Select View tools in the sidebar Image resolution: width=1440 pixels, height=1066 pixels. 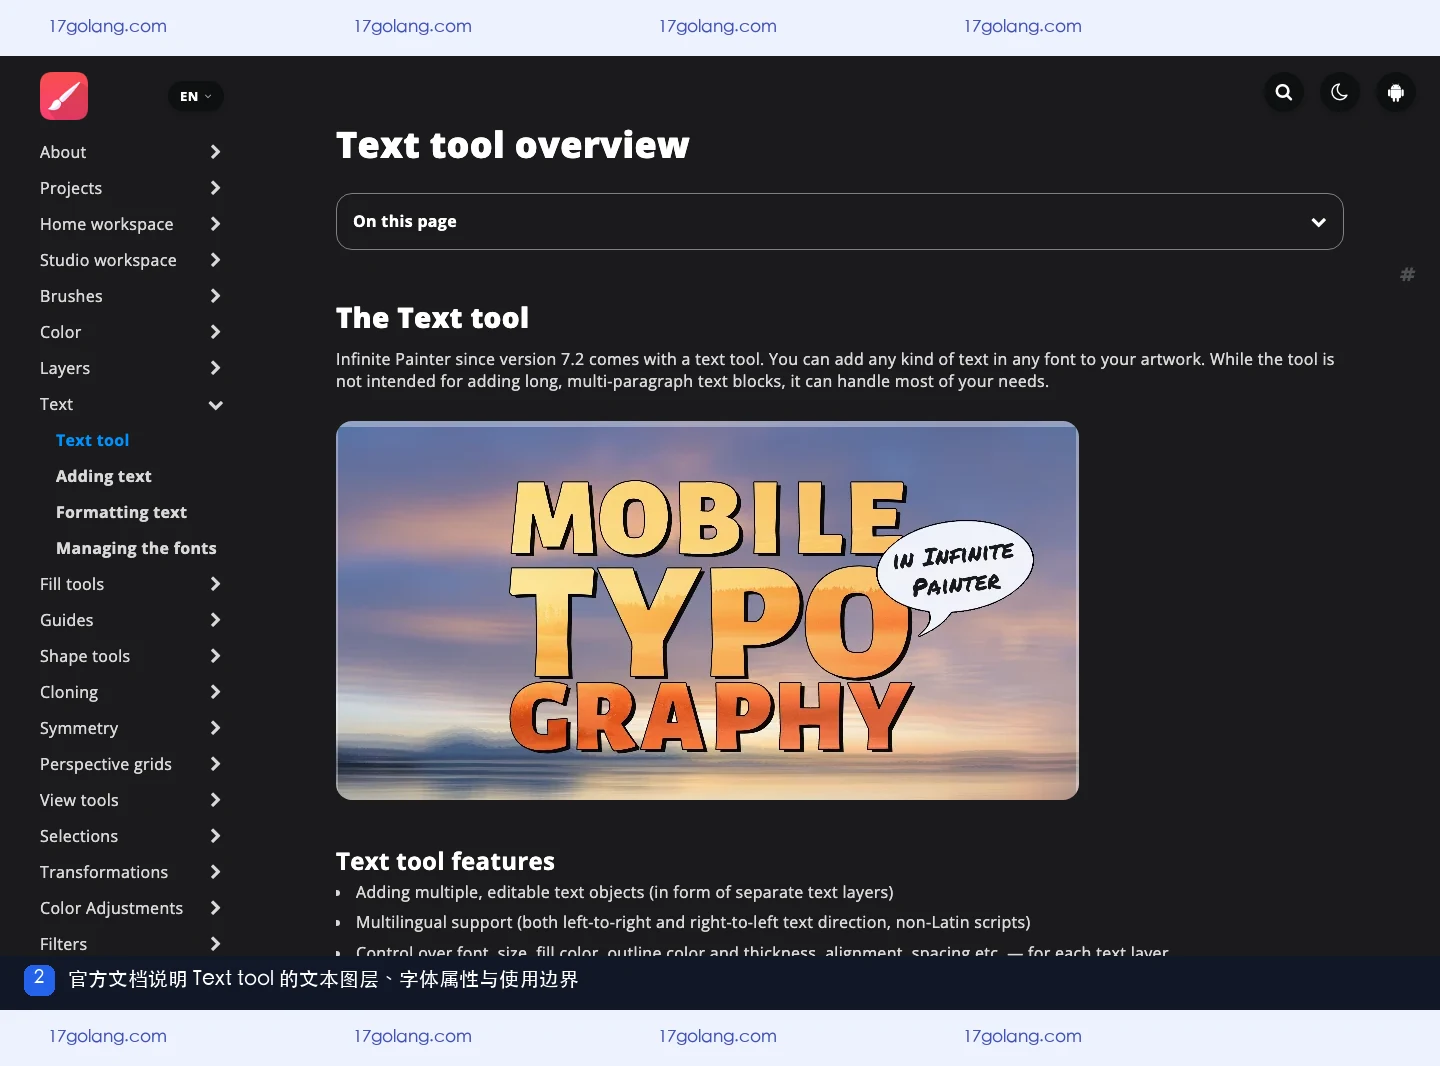tap(79, 800)
